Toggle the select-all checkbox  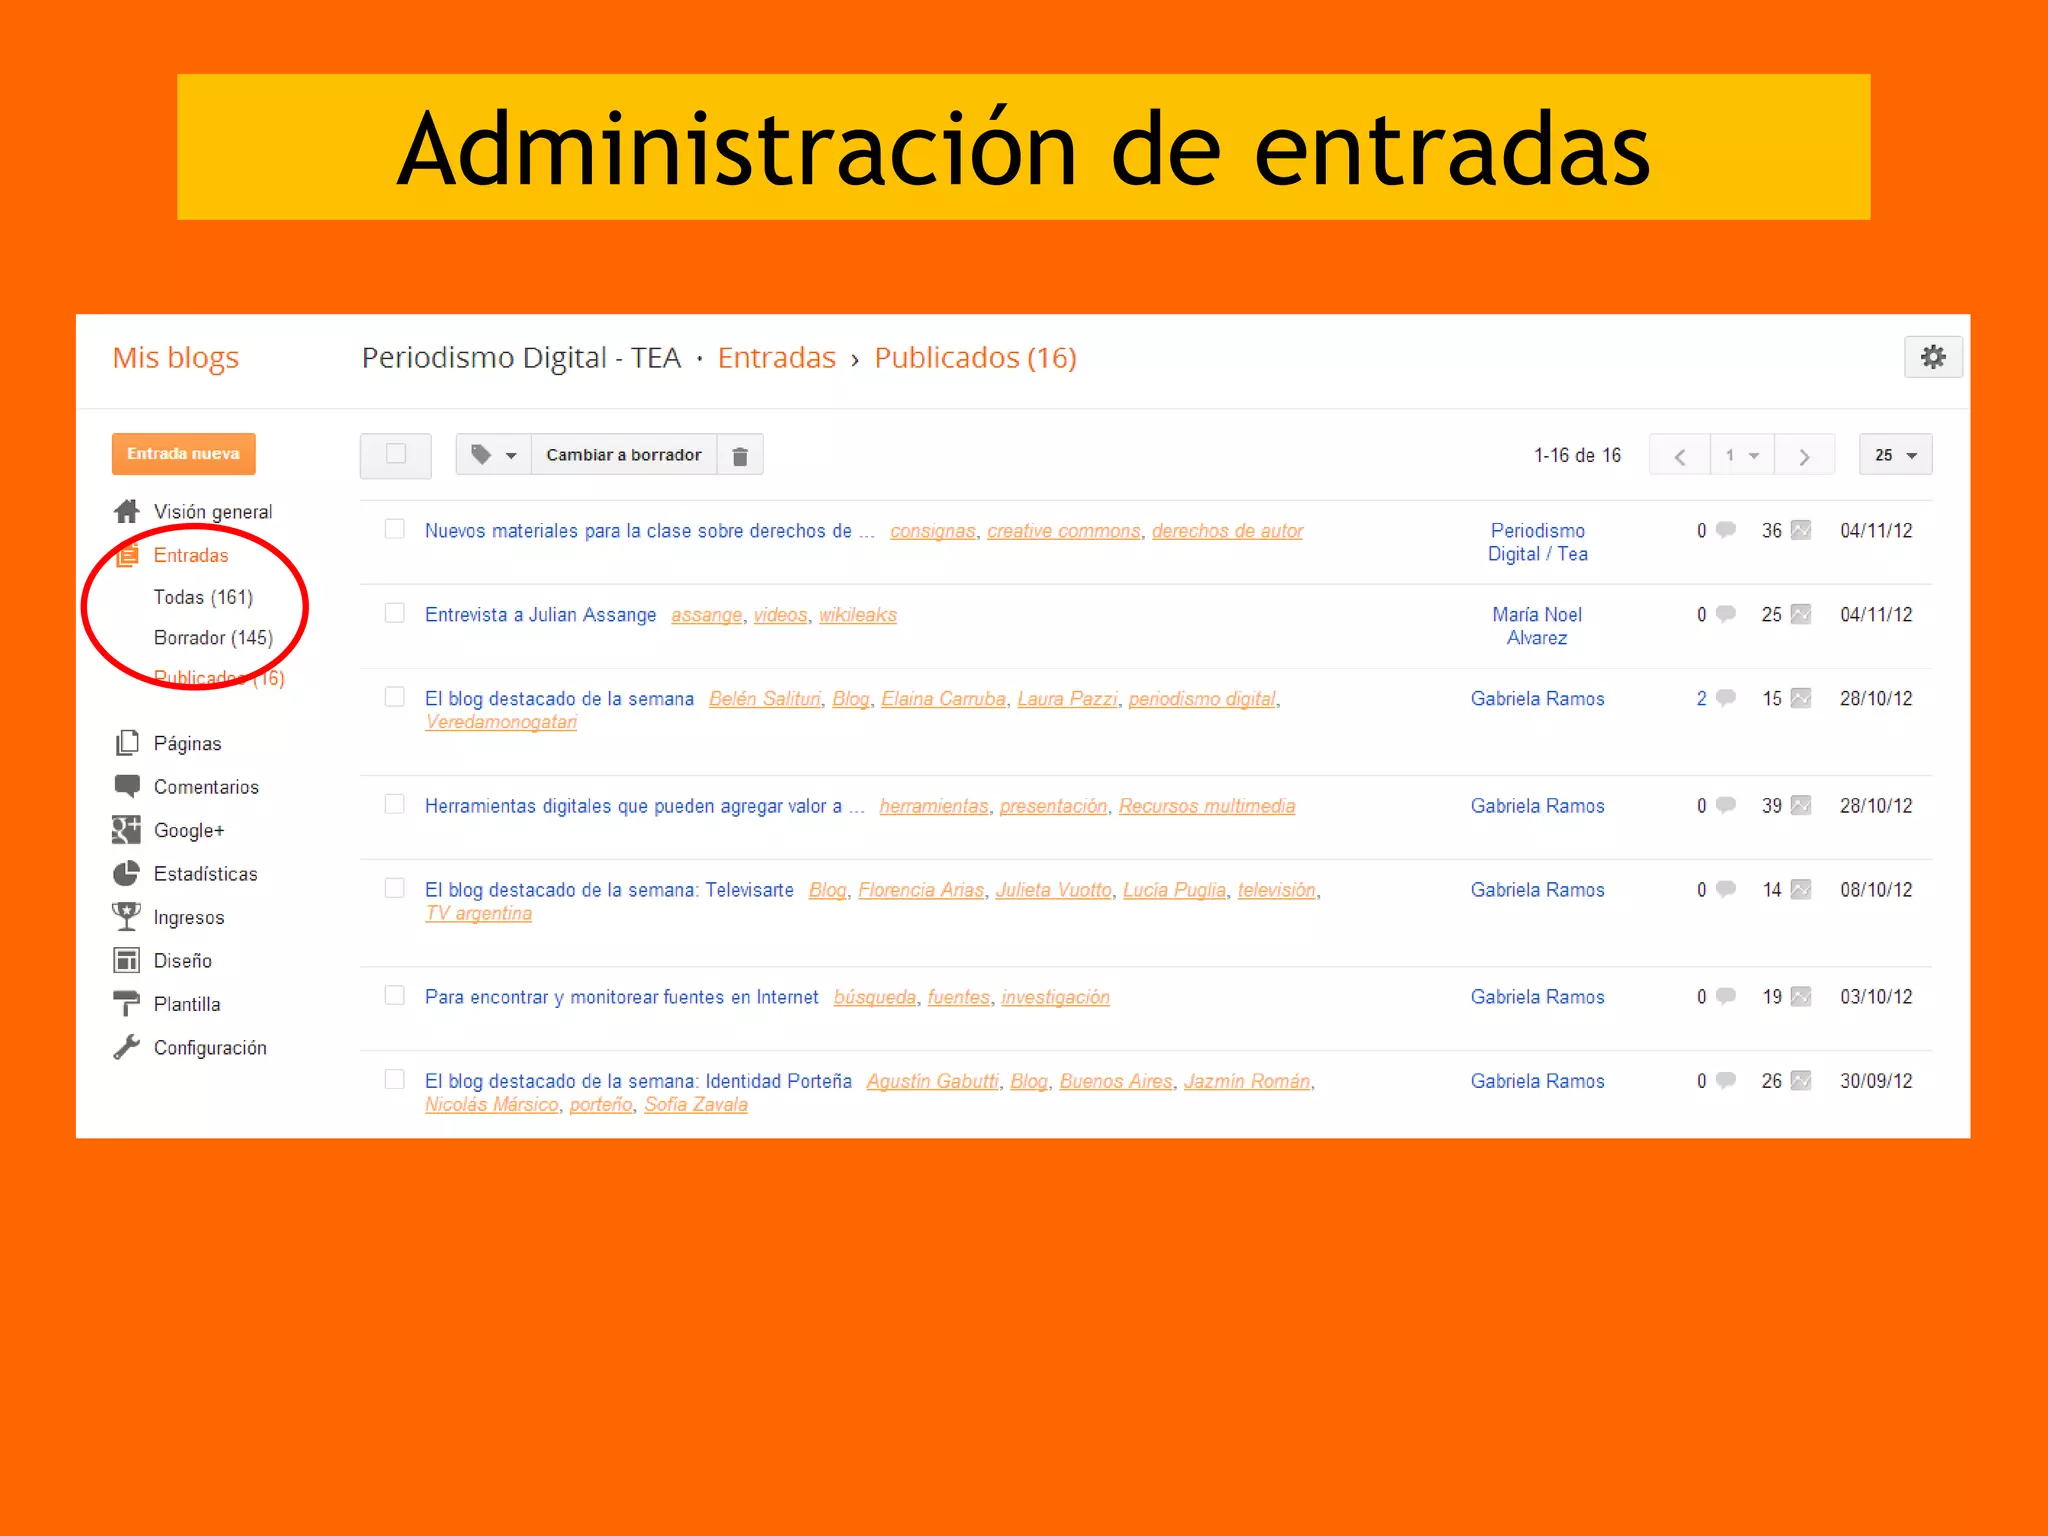pos(396,454)
